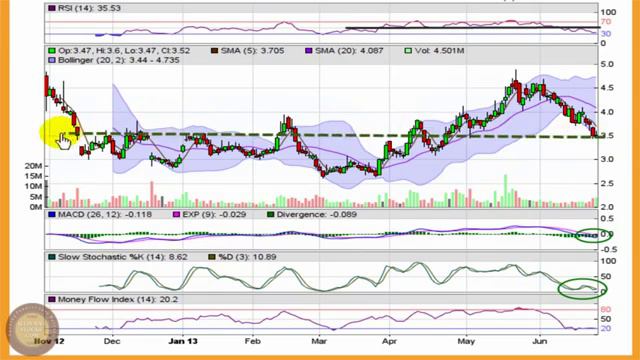Select the 'Vol: 4.501M' label
This screenshot has width=640, height=360.
(439, 51)
